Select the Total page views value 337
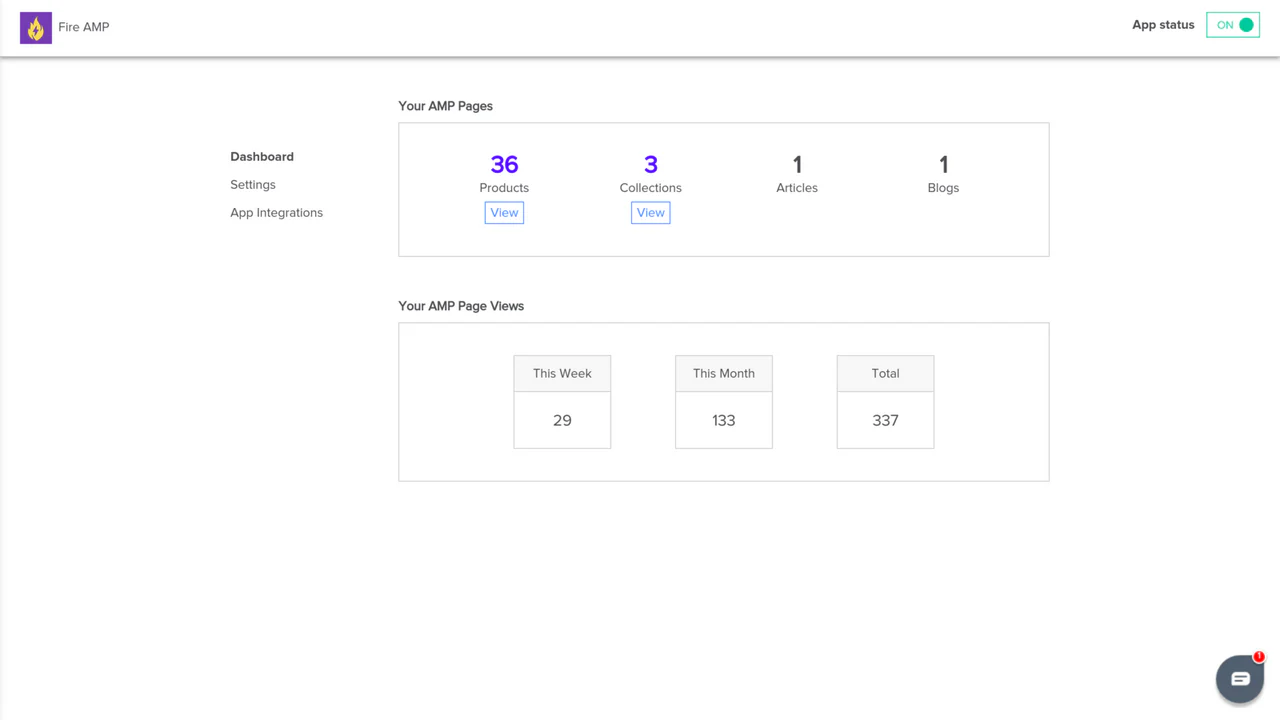The height and width of the screenshot is (720, 1280). (x=885, y=421)
